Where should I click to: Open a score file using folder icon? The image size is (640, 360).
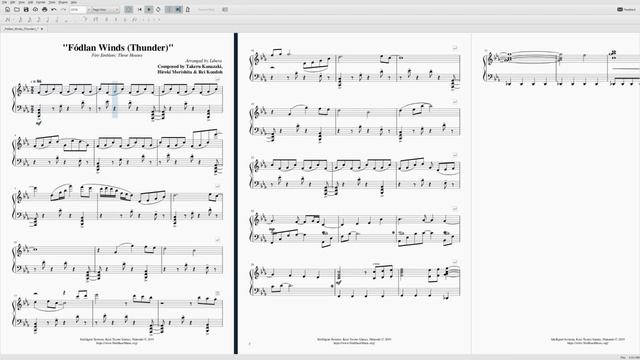(17, 9)
